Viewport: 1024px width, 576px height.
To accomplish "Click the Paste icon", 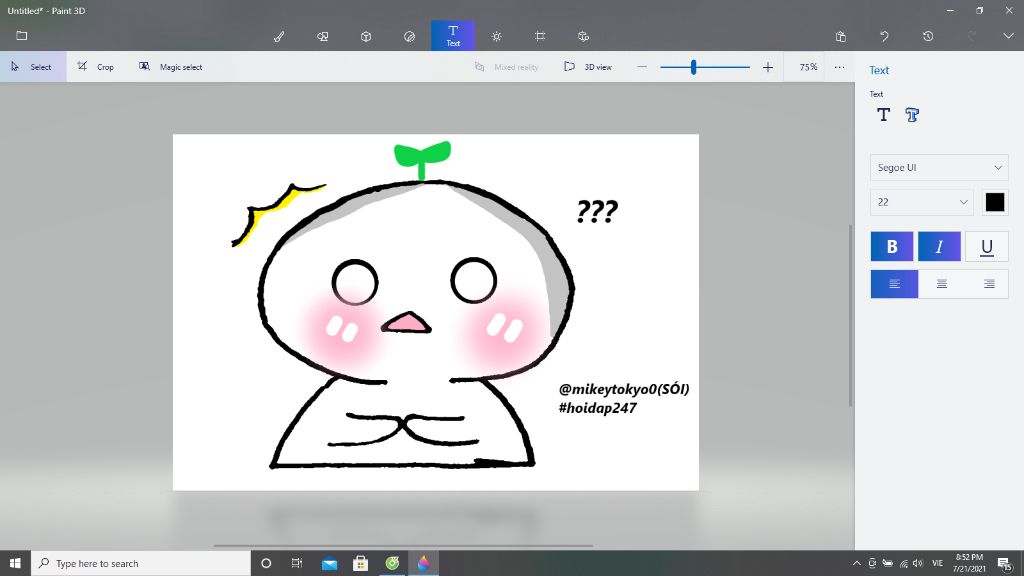I will coord(840,37).
